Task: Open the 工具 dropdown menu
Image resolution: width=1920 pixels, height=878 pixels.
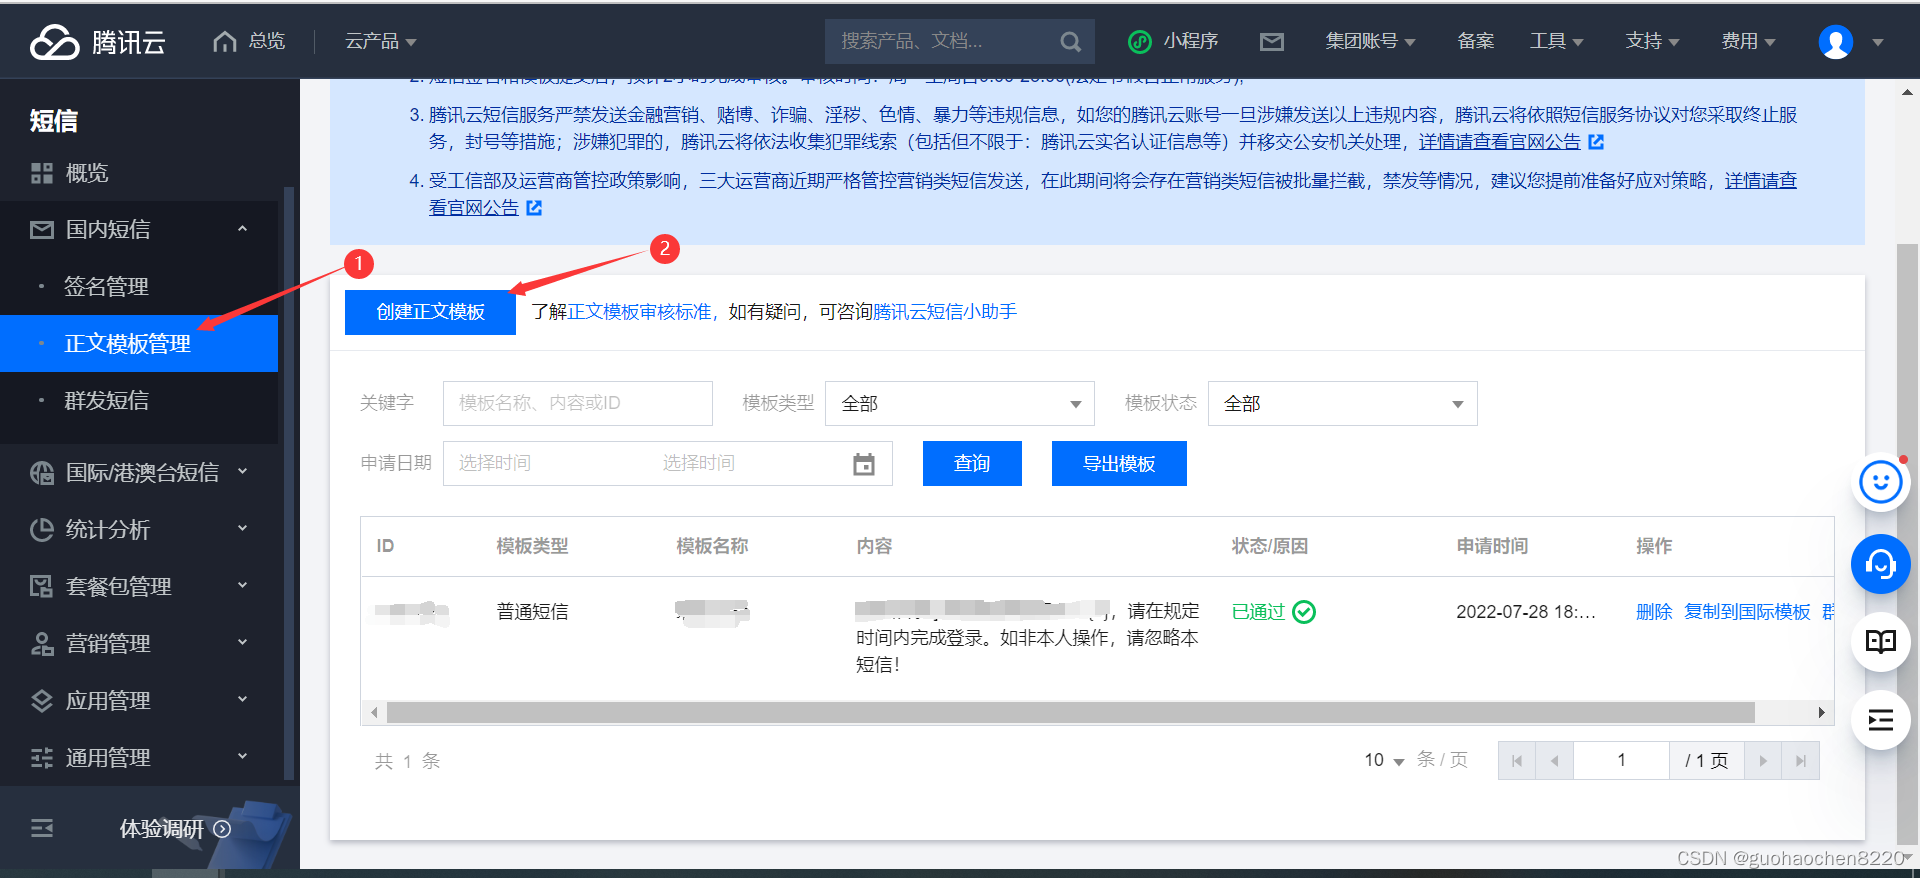Action: [1556, 41]
